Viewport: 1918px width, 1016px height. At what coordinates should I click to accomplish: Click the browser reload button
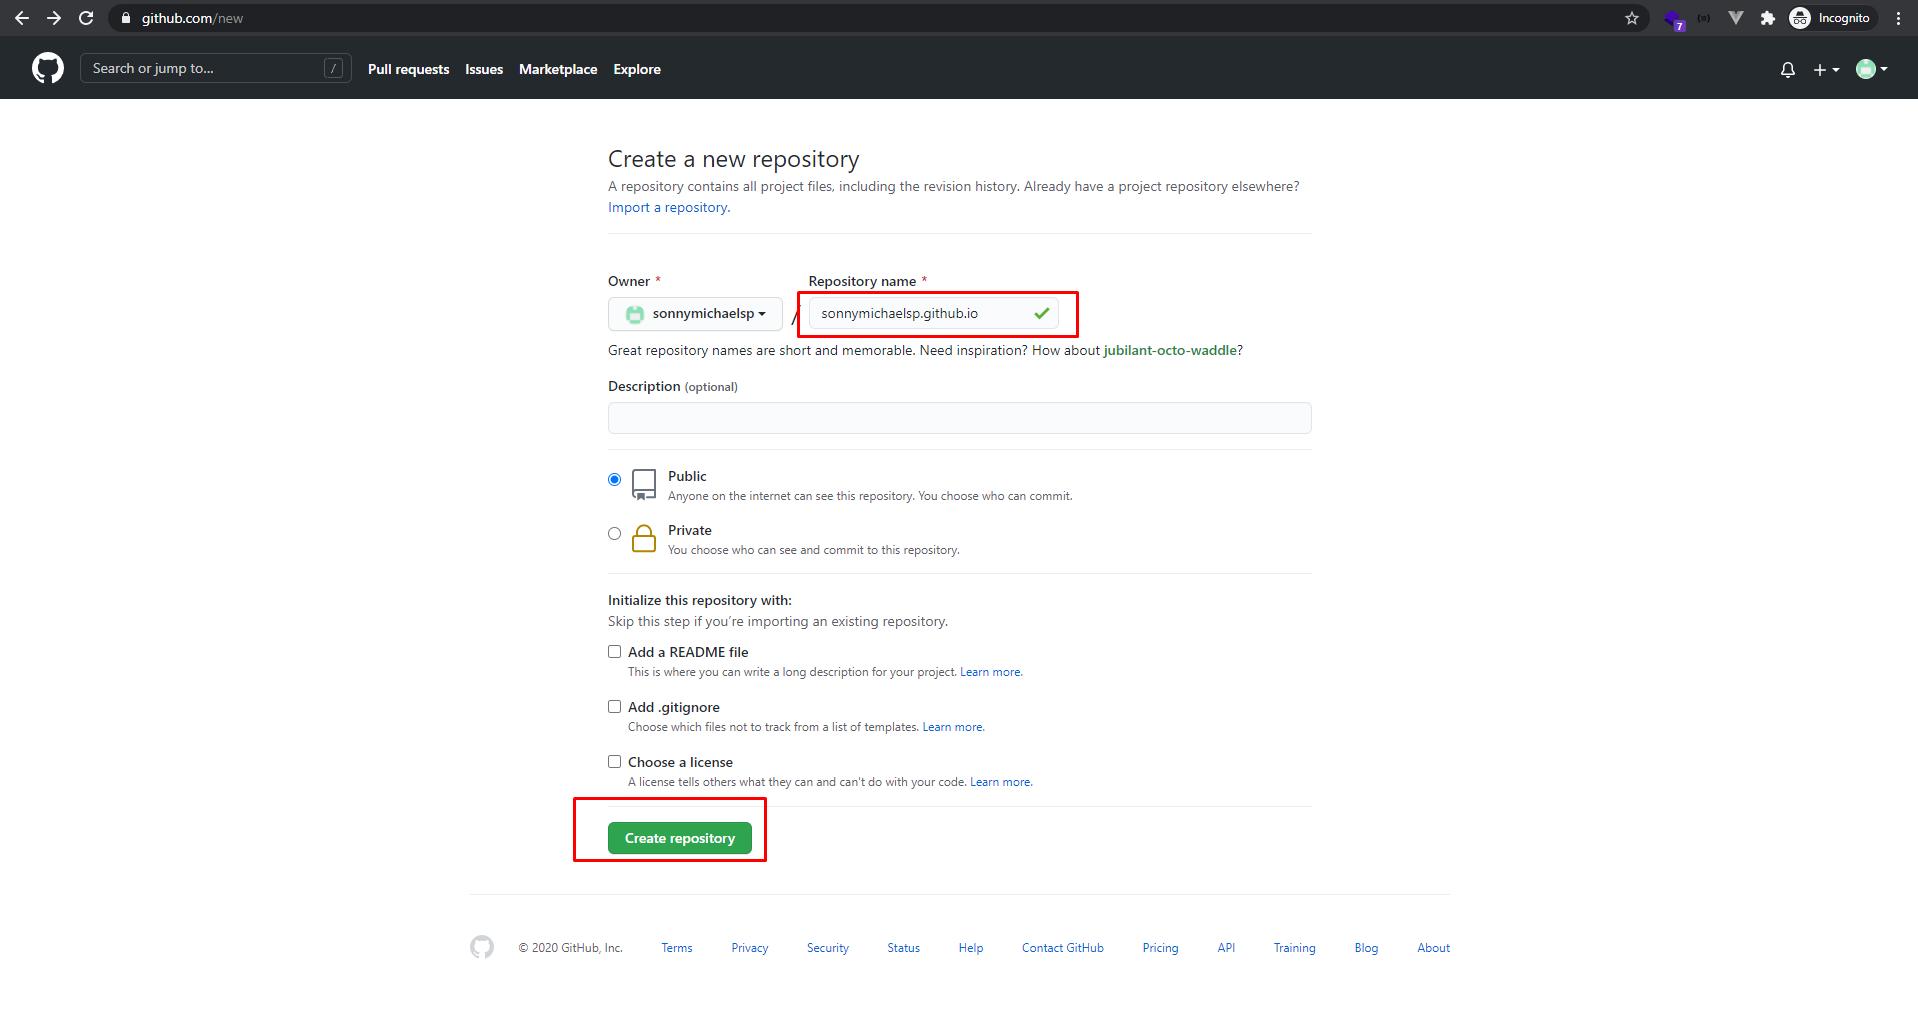86,18
